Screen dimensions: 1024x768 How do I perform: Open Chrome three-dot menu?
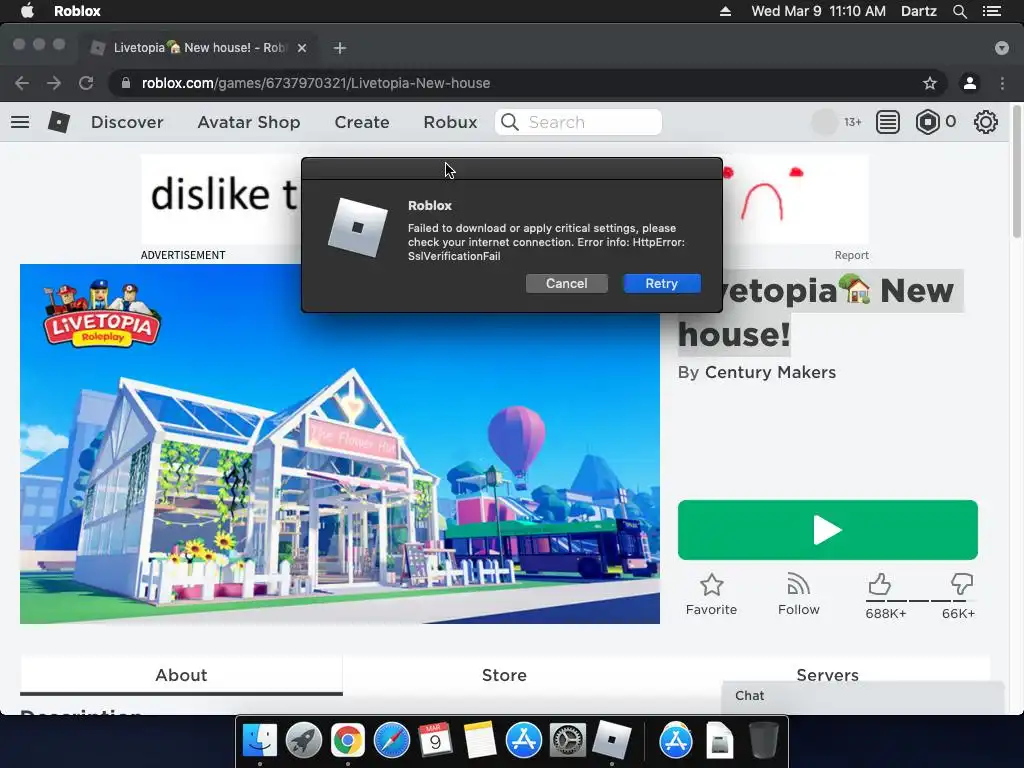[x=1002, y=83]
